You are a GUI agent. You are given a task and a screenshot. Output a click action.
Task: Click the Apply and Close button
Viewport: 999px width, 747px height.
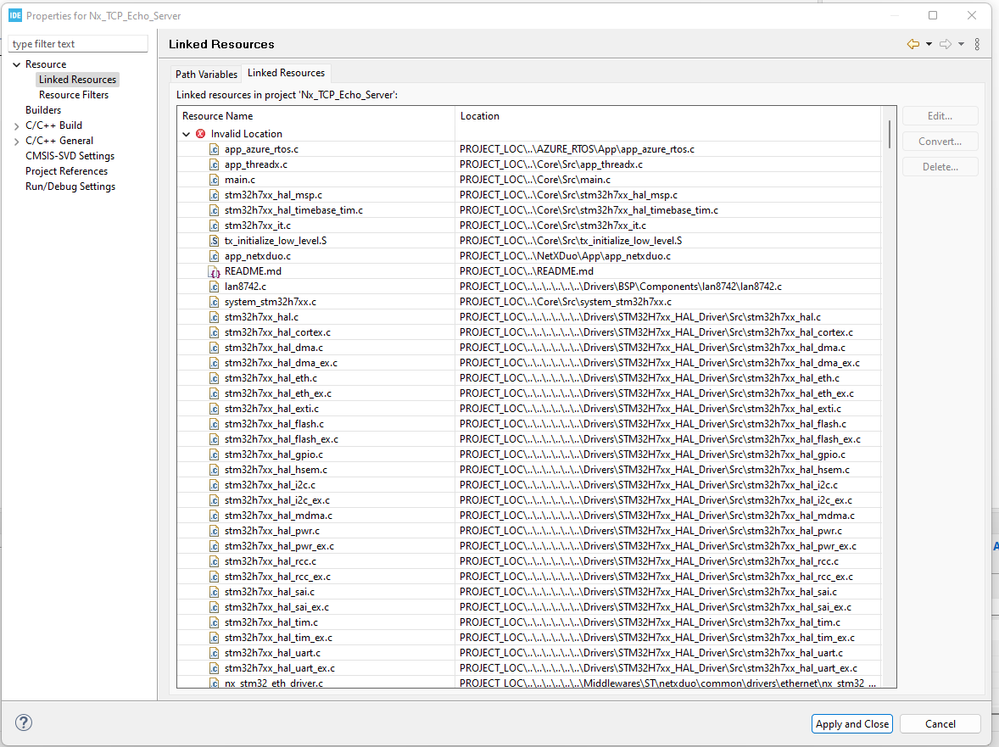[x=852, y=724]
